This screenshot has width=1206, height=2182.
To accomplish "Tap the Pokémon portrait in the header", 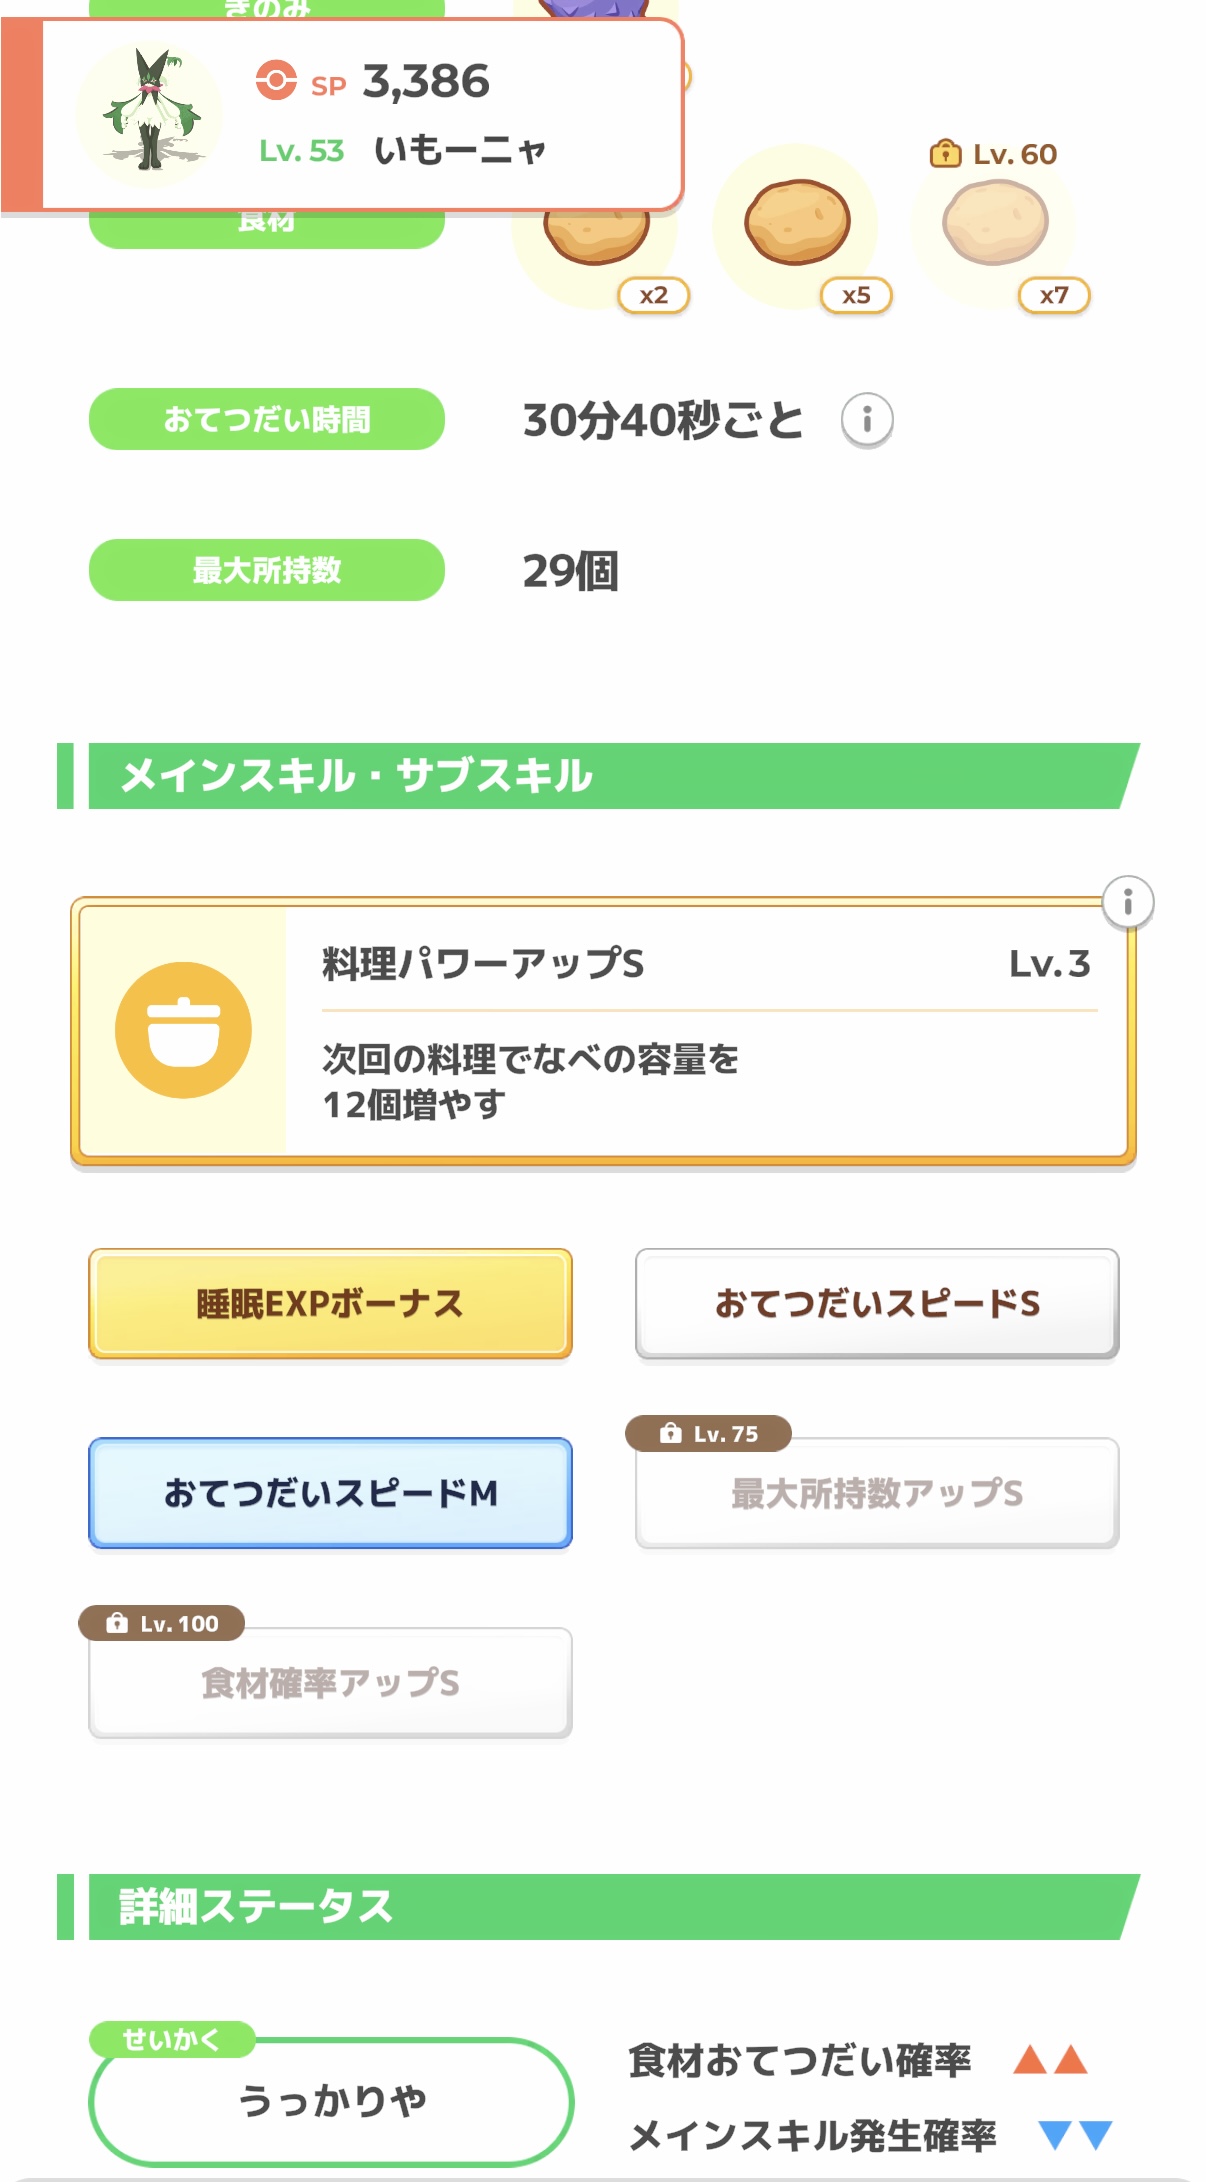I will click(149, 114).
